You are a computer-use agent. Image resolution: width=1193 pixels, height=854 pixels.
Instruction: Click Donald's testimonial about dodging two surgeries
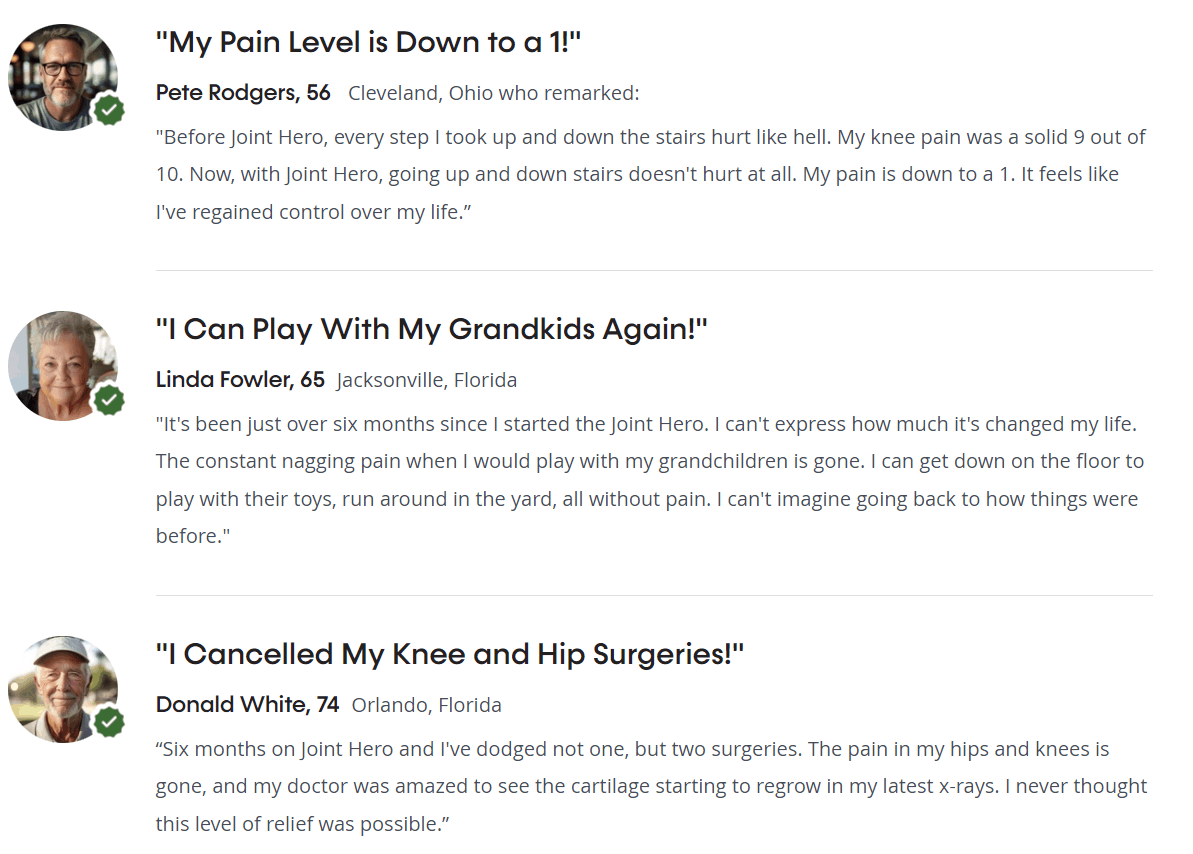(651, 786)
